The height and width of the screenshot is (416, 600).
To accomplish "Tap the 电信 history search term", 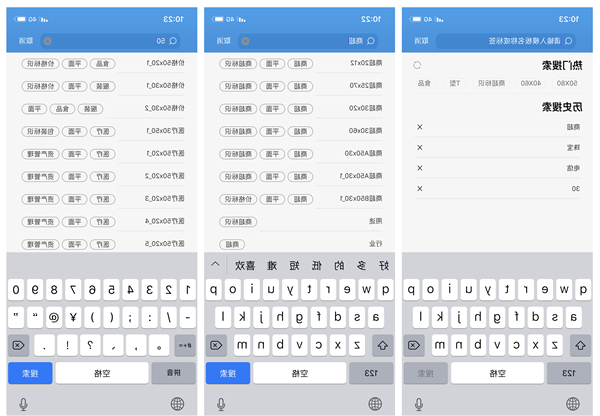I will (x=573, y=168).
